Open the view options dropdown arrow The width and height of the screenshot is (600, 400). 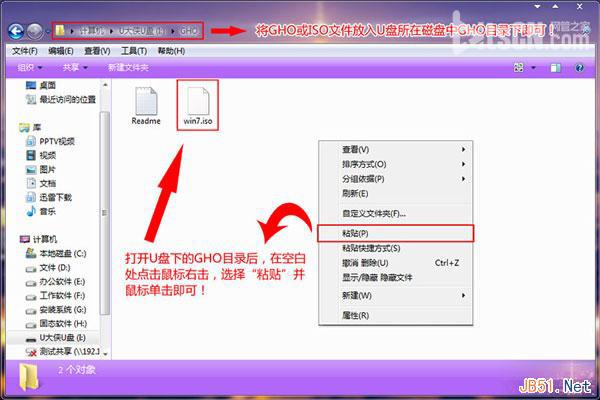[x=533, y=68]
